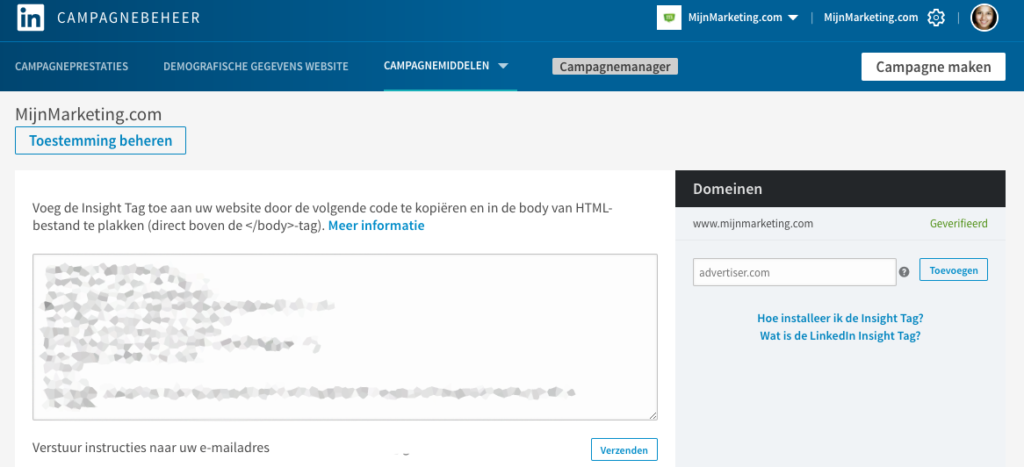Click the Domeinen panel header
The height and width of the screenshot is (467, 1024).
click(840, 189)
